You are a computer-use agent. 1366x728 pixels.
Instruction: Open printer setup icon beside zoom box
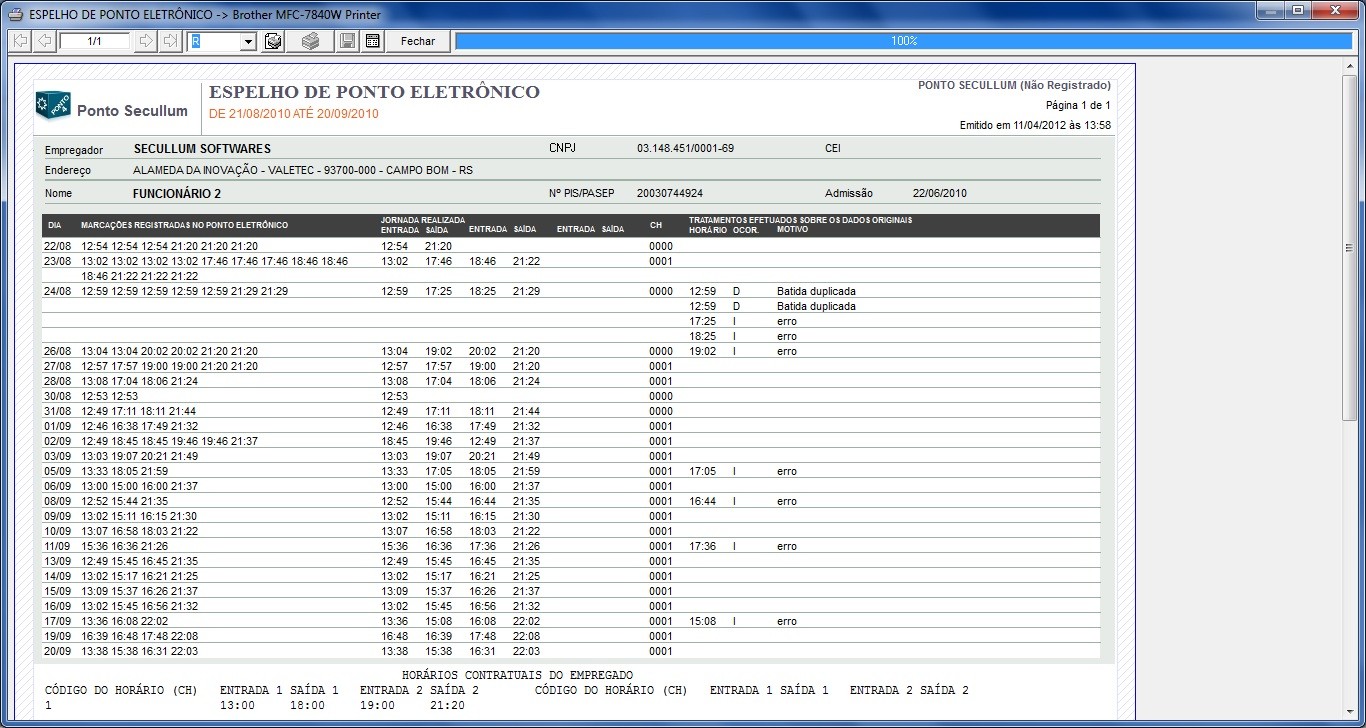point(273,41)
